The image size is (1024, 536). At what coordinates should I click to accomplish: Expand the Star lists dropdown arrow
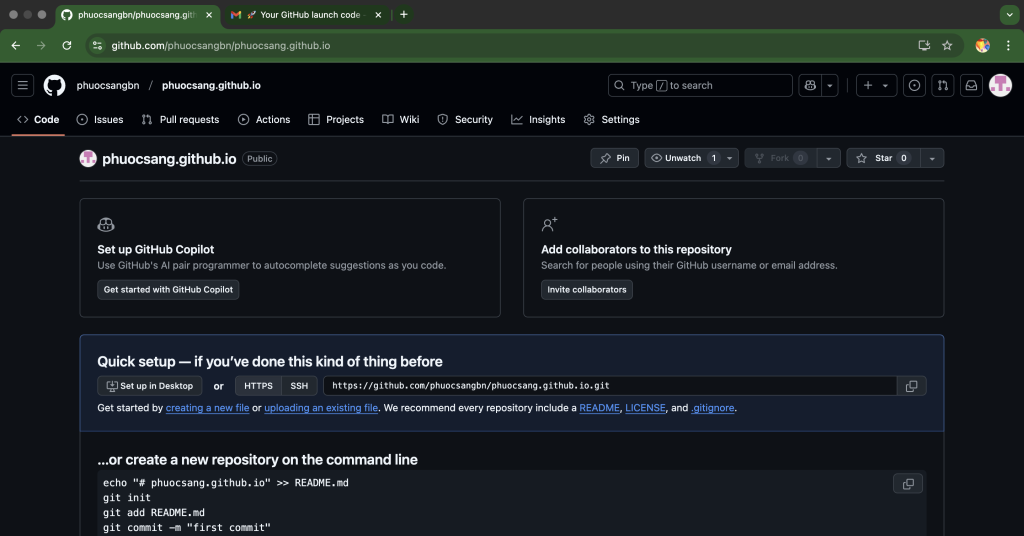click(x=931, y=158)
